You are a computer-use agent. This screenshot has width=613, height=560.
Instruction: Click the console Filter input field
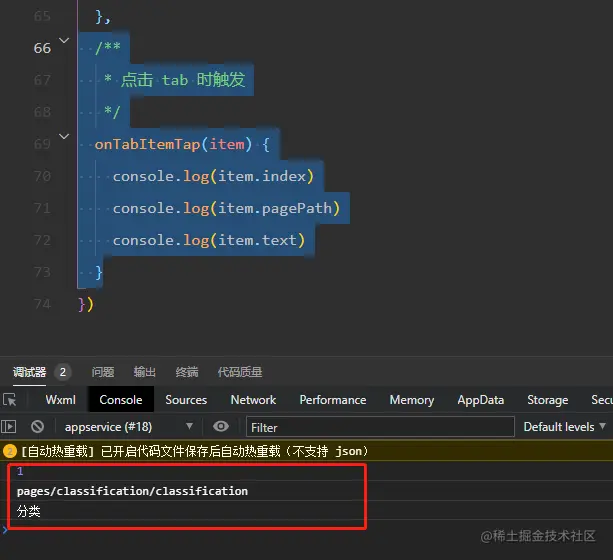click(x=380, y=427)
